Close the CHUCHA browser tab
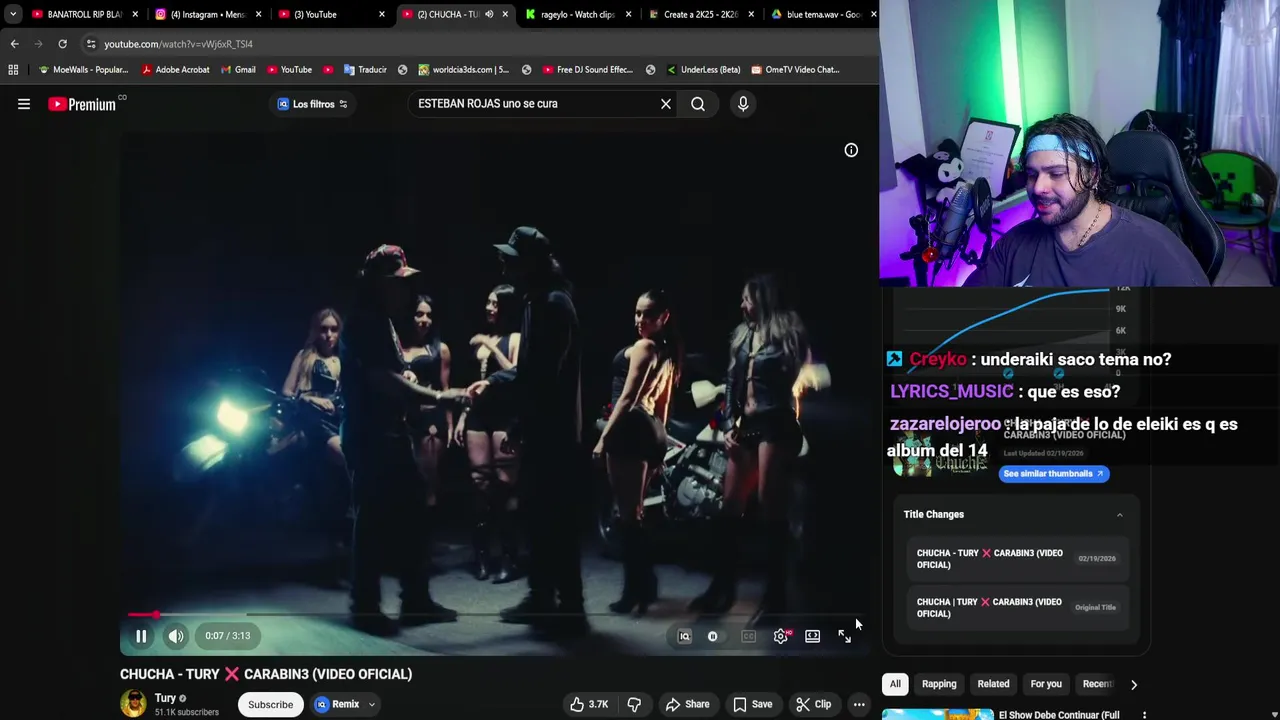 [505, 14]
